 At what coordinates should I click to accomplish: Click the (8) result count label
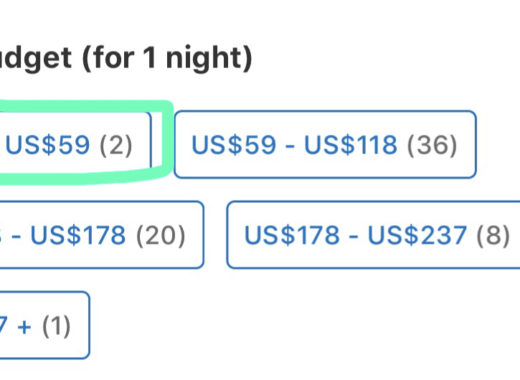[493, 235]
